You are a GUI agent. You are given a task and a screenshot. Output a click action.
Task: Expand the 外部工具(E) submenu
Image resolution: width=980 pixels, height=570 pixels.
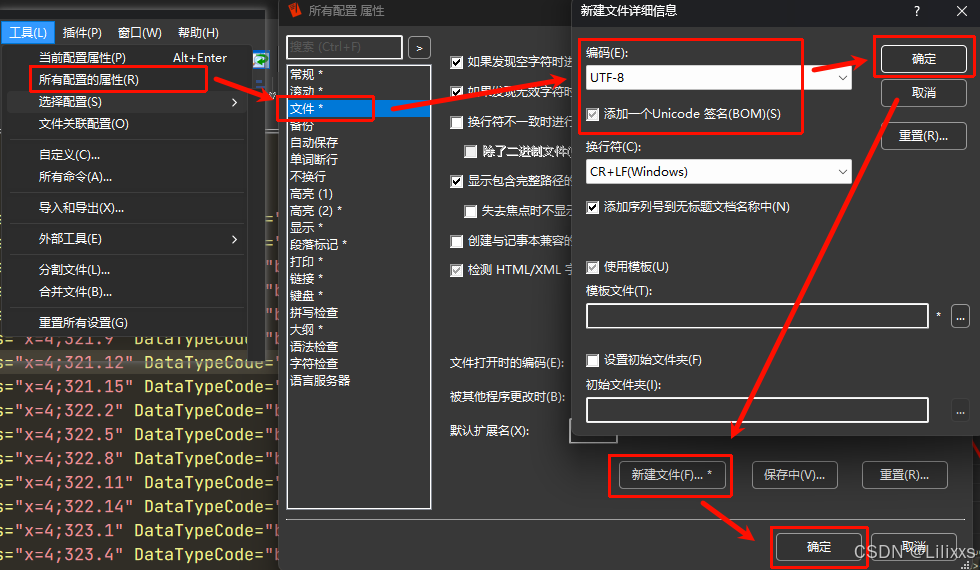pyautogui.click(x=128, y=239)
